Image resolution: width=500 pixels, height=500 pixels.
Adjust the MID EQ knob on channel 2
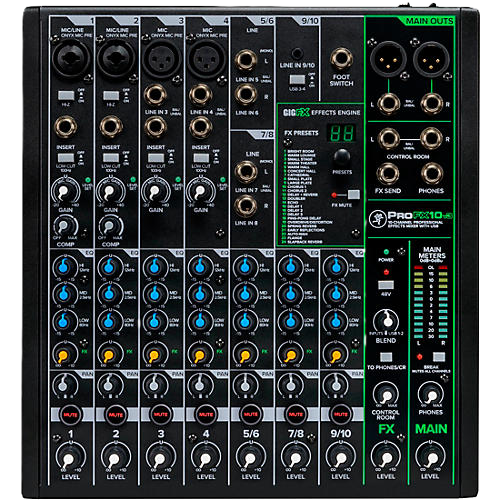(x=109, y=294)
